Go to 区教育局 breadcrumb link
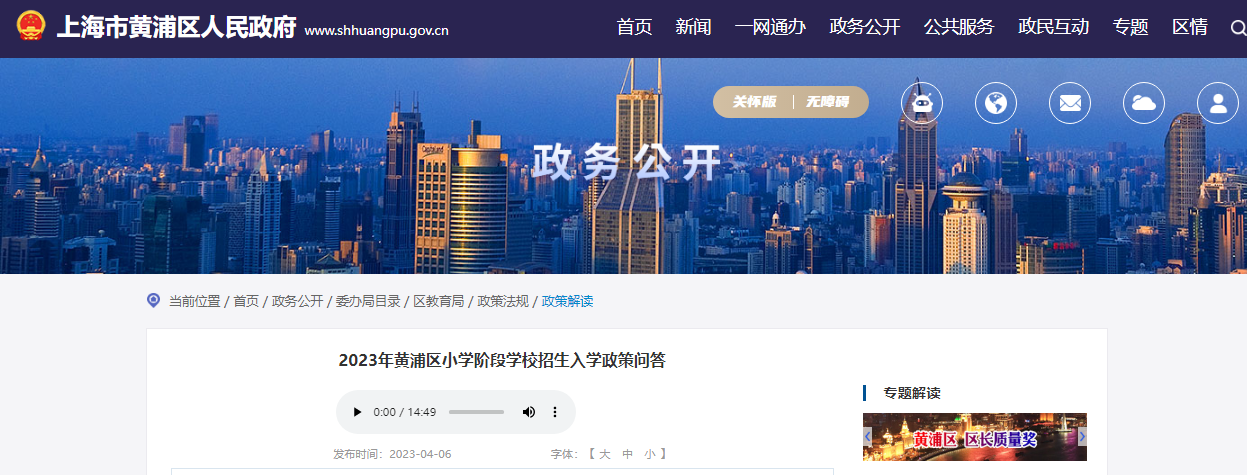The image size is (1247, 475). coord(439,301)
